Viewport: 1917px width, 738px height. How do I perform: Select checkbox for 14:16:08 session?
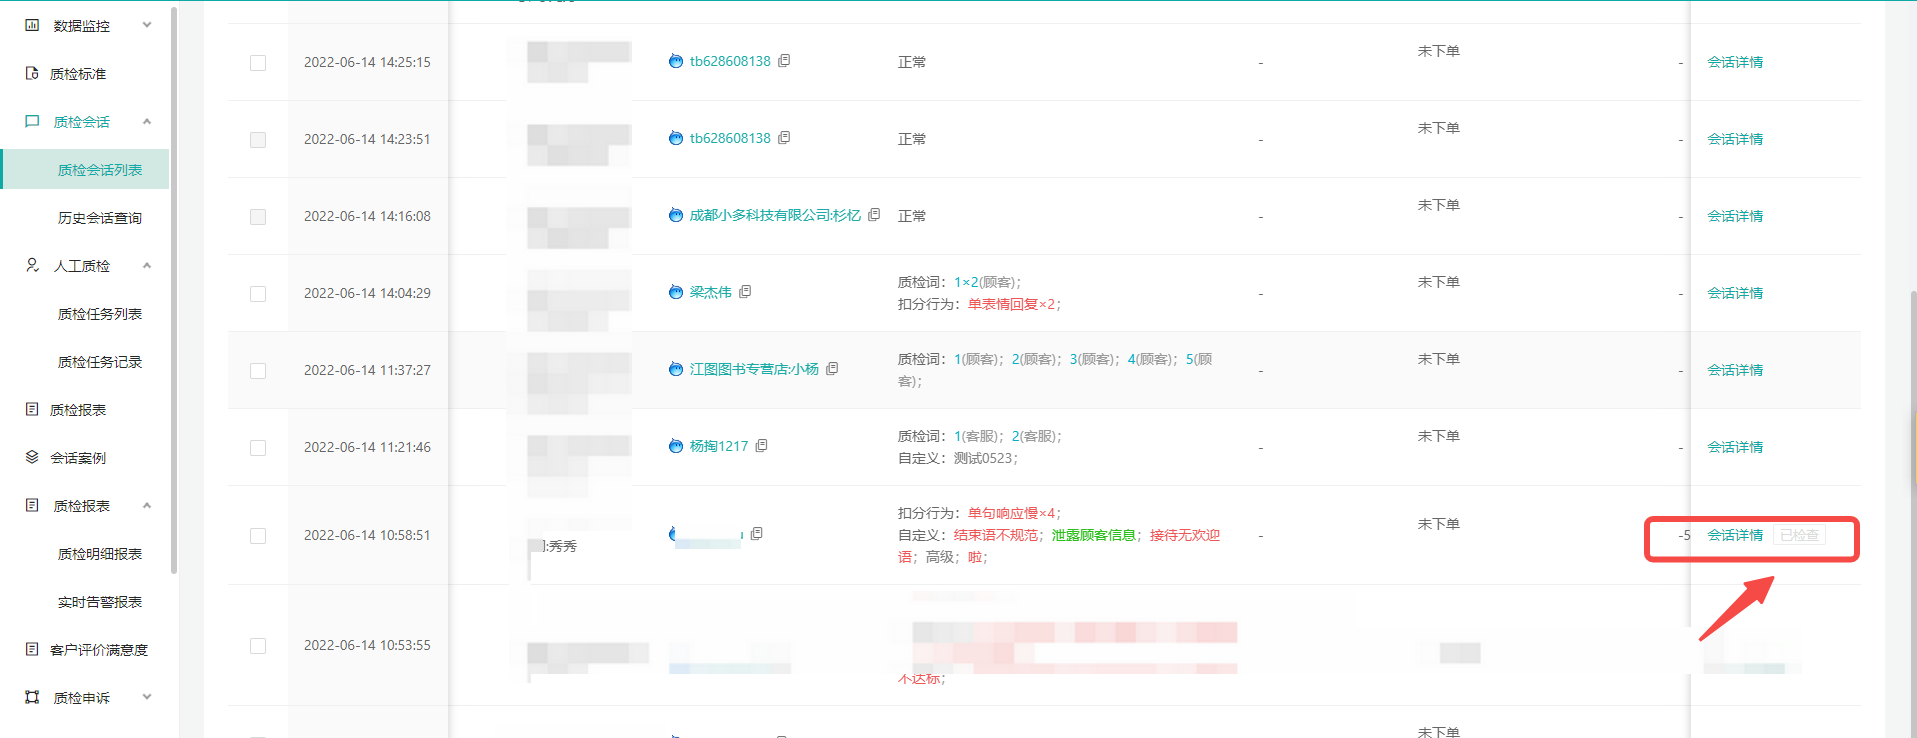[x=258, y=216]
